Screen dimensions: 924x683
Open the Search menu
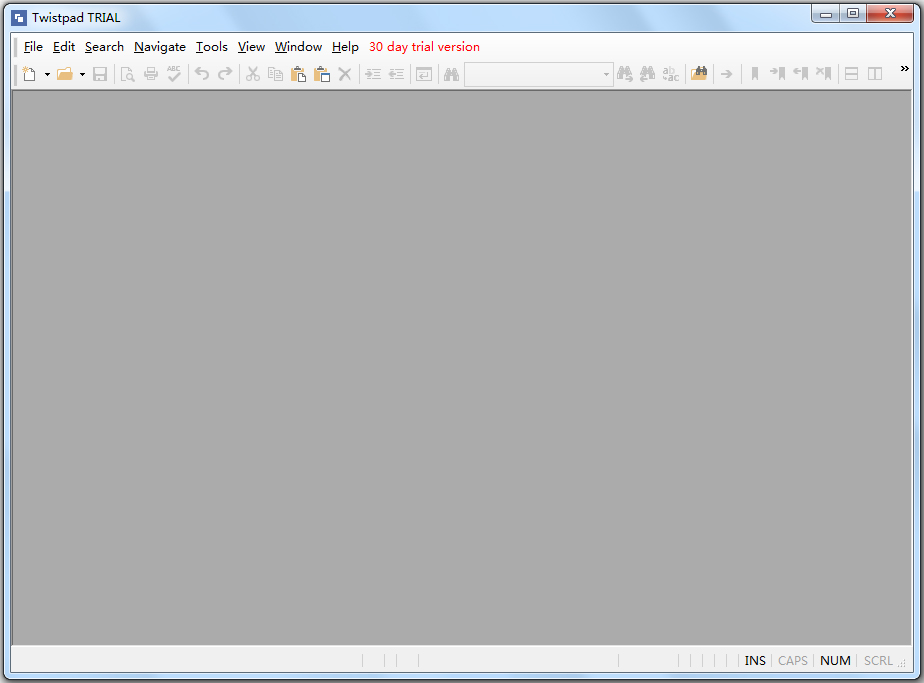[104, 47]
